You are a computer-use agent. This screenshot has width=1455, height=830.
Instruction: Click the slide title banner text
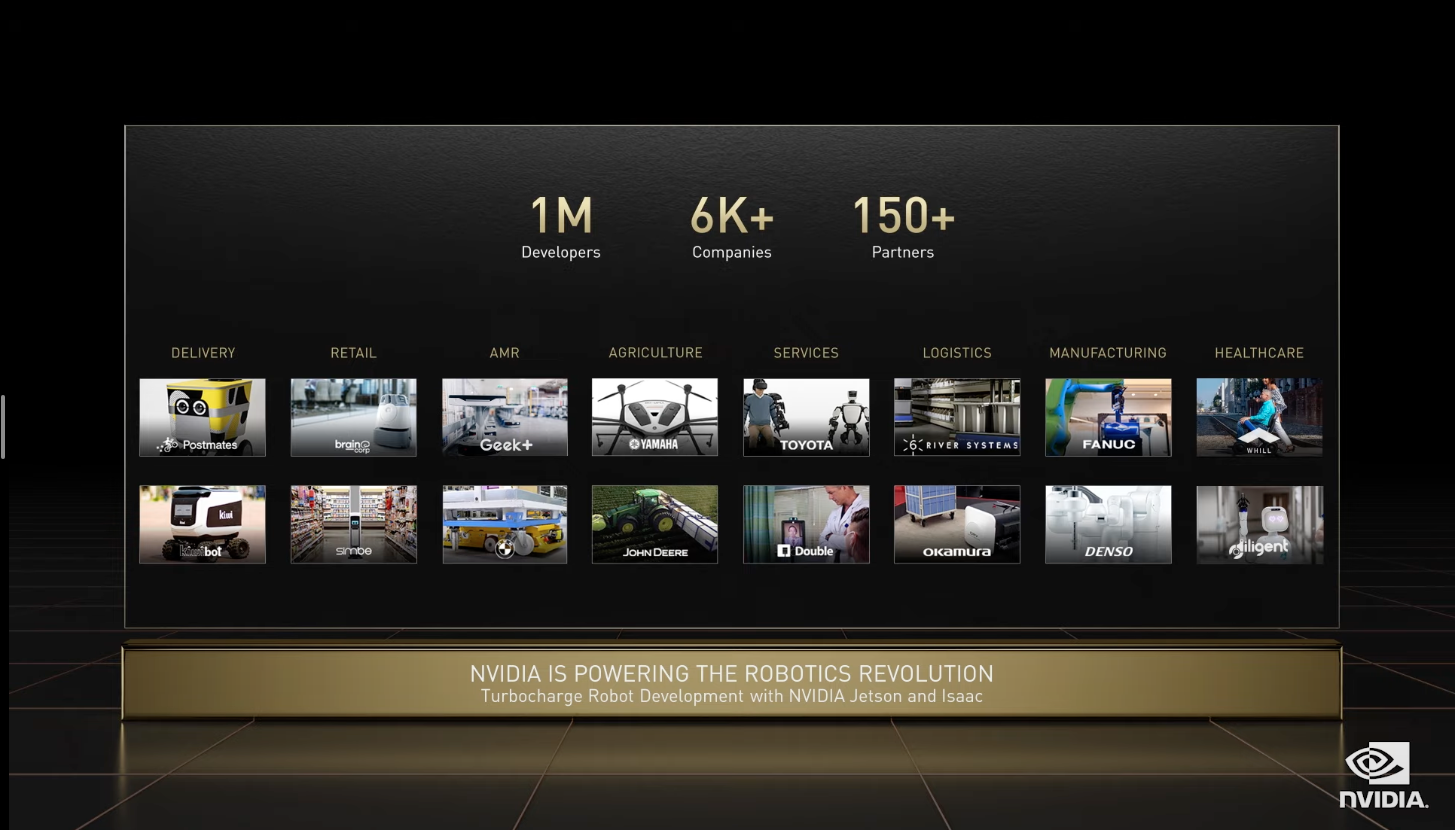click(x=731, y=674)
